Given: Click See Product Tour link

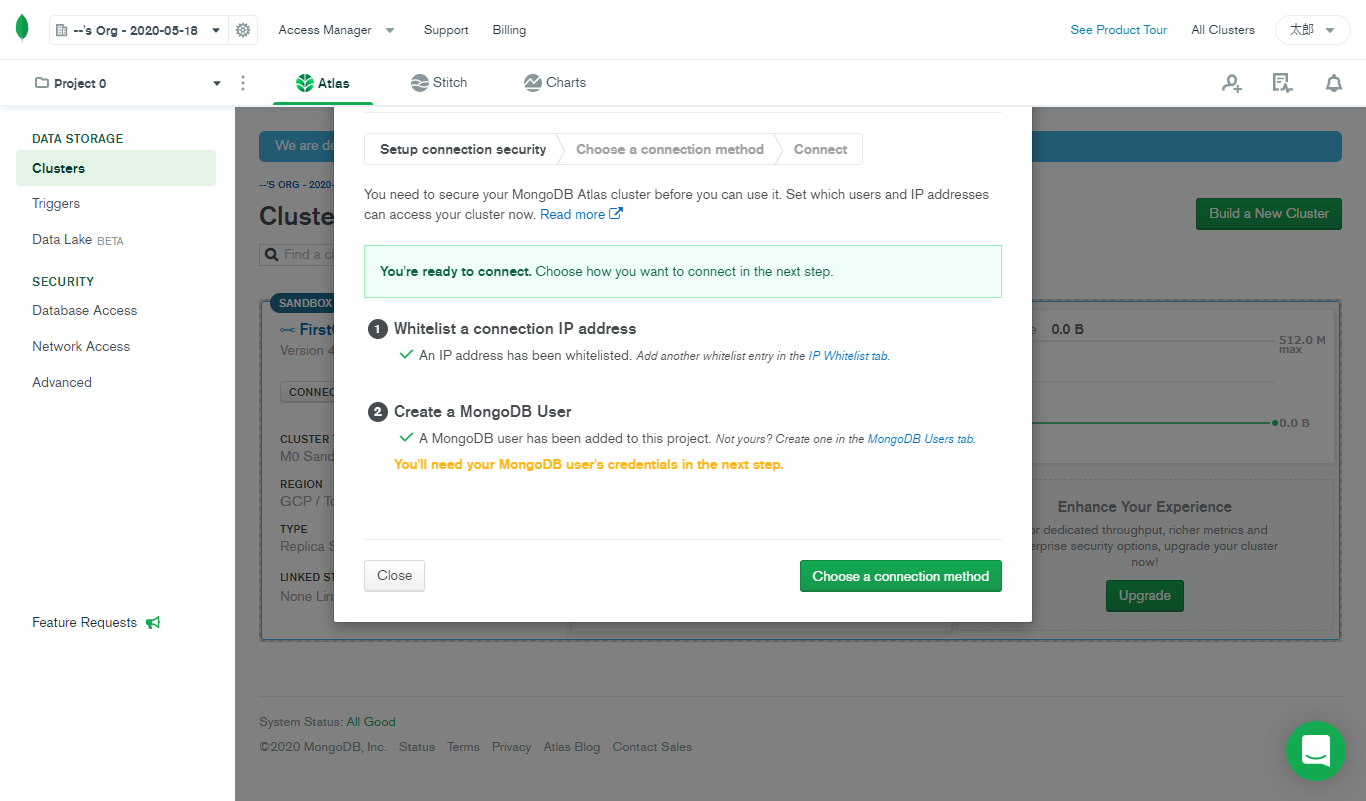Looking at the screenshot, I should (1118, 30).
